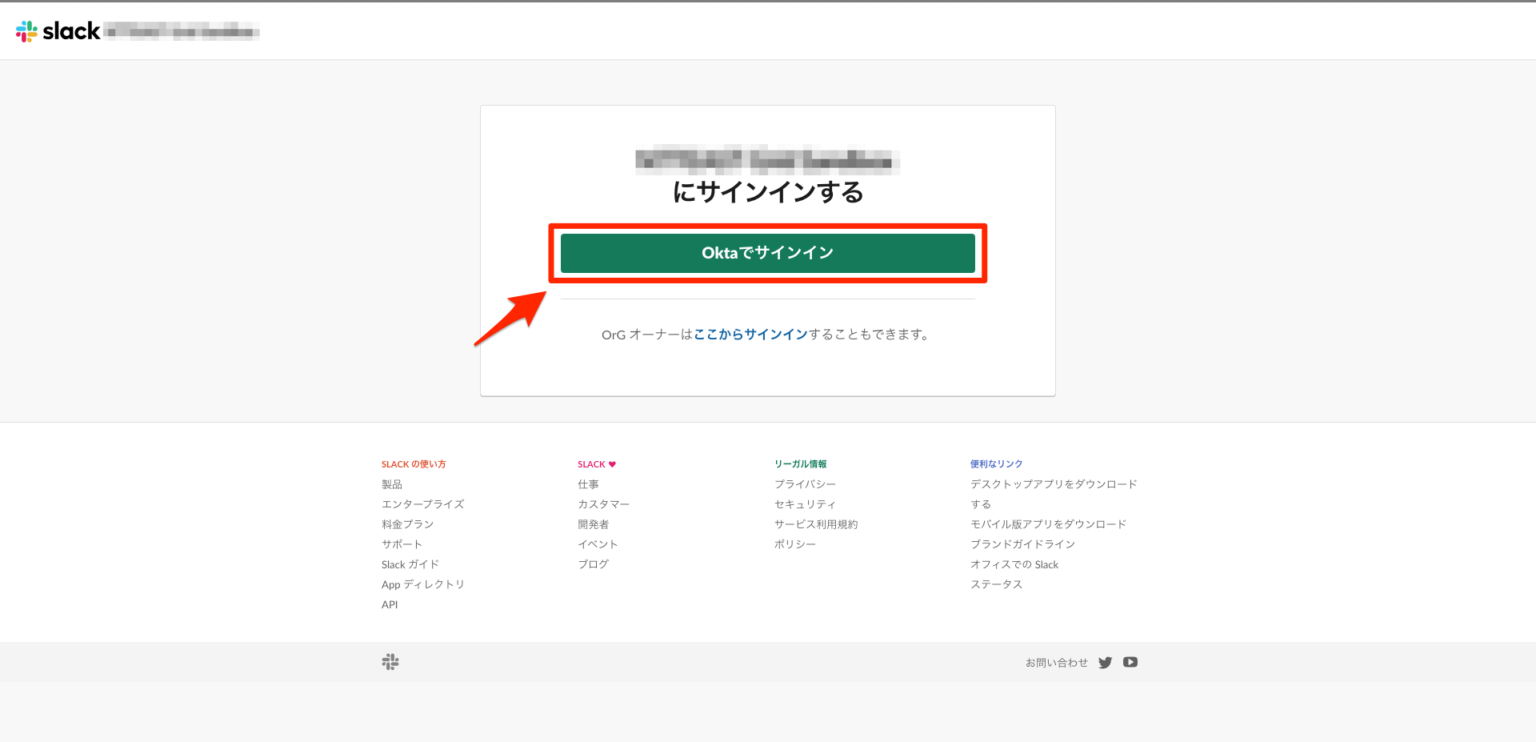The height and width of the screenshot is (742, 1536).
Task: Click the ステータス link under 便利なリンク
Action: (996, 584)
